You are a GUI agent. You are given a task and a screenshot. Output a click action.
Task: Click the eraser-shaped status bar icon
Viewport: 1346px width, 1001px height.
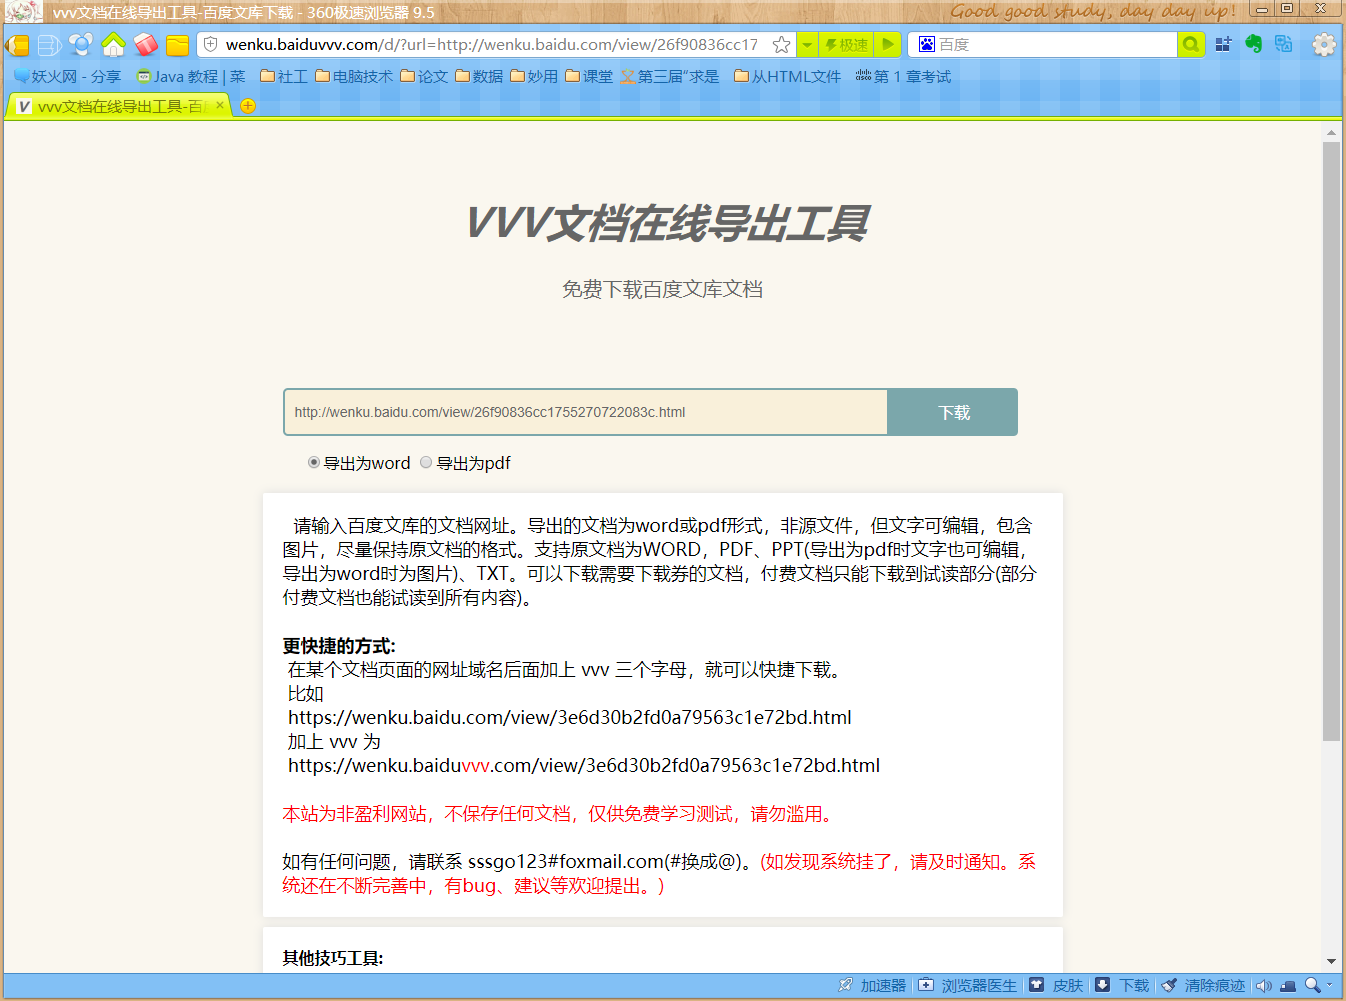pos(1288,986)
